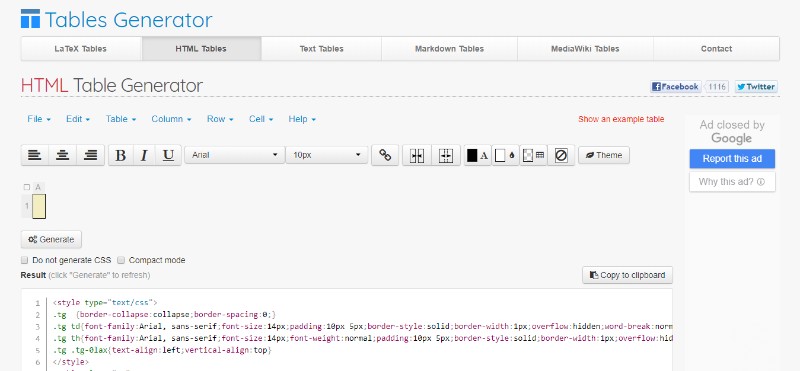Switch to the Markdown Tables tab
The height and width of the screenshot is (371, 800).
tap(449, 49)
